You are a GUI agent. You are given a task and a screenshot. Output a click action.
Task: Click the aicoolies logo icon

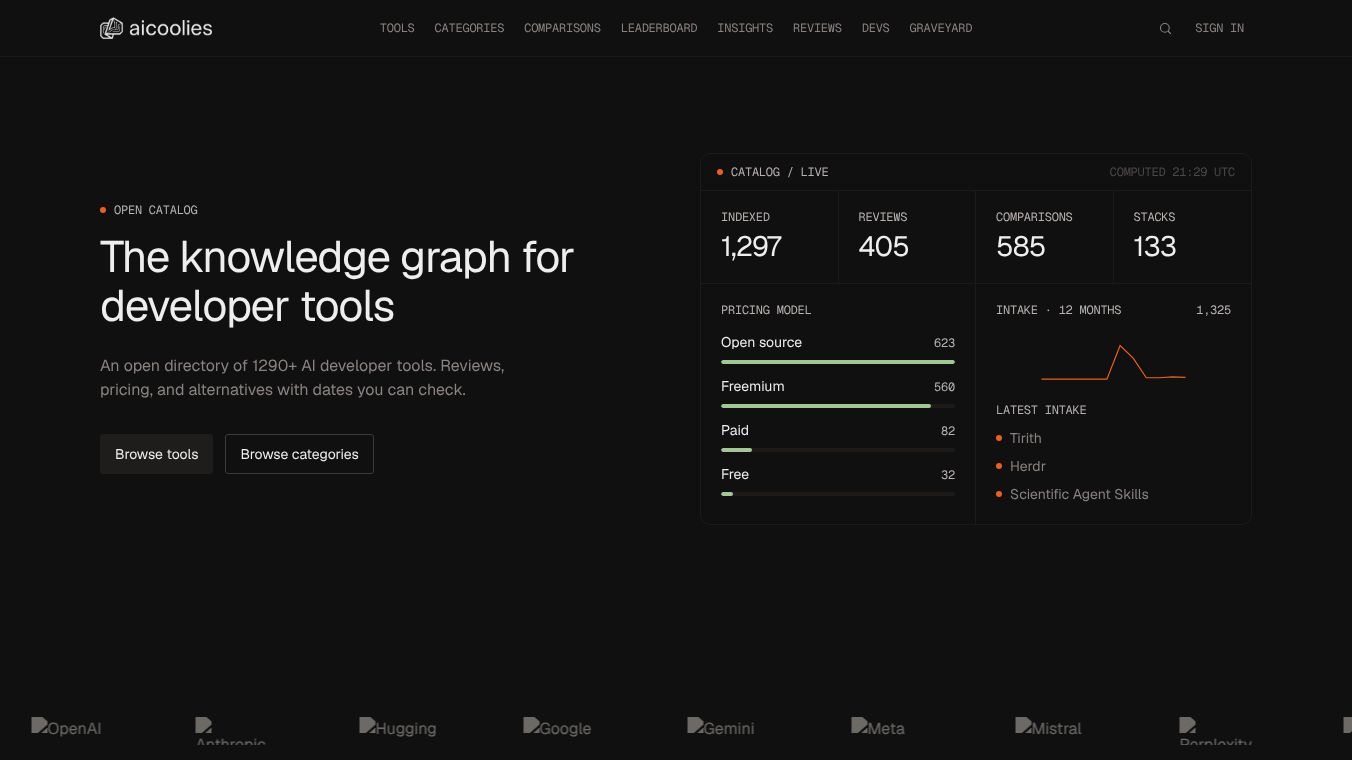click(111, 29)
